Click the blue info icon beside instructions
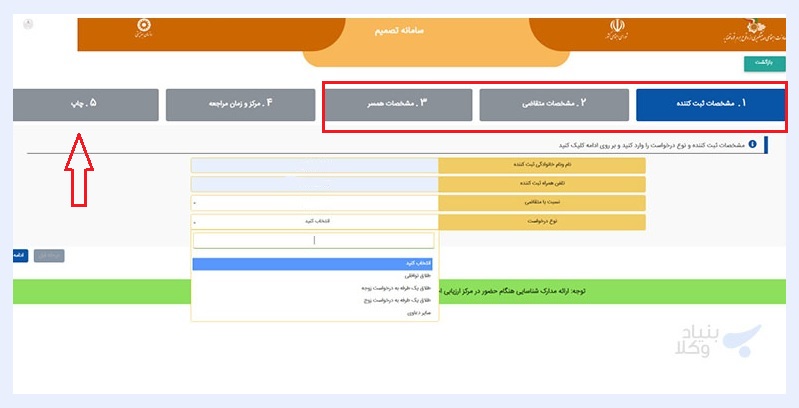 tap(752, 145)
